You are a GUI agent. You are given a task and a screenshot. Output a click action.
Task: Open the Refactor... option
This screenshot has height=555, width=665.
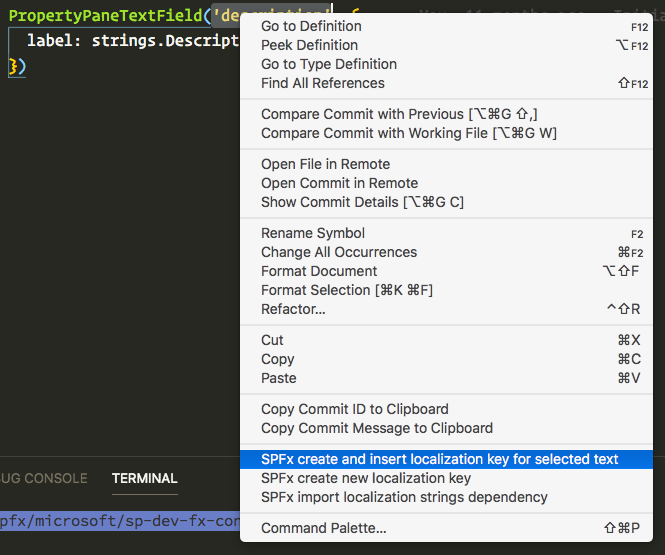coord(446,310)
